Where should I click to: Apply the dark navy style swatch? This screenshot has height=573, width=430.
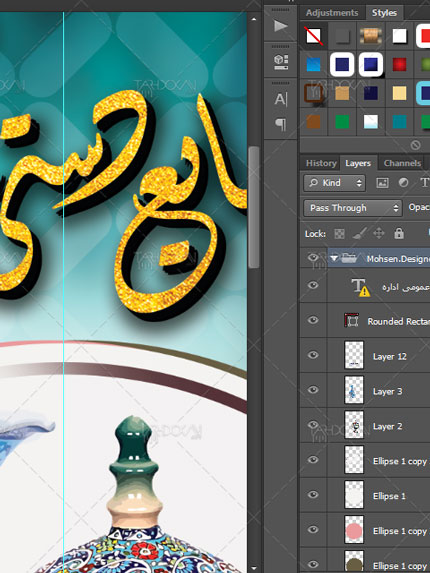(x=371, y=93)
